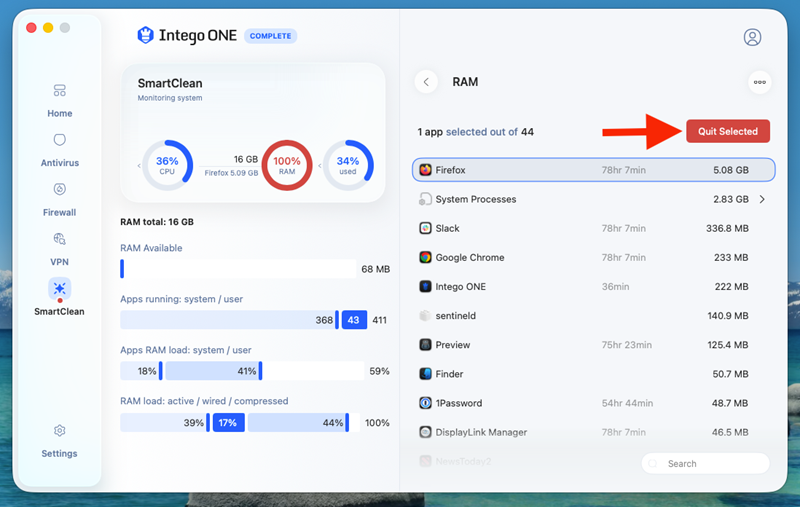Open the three-dot more options menu

point(760,82)
